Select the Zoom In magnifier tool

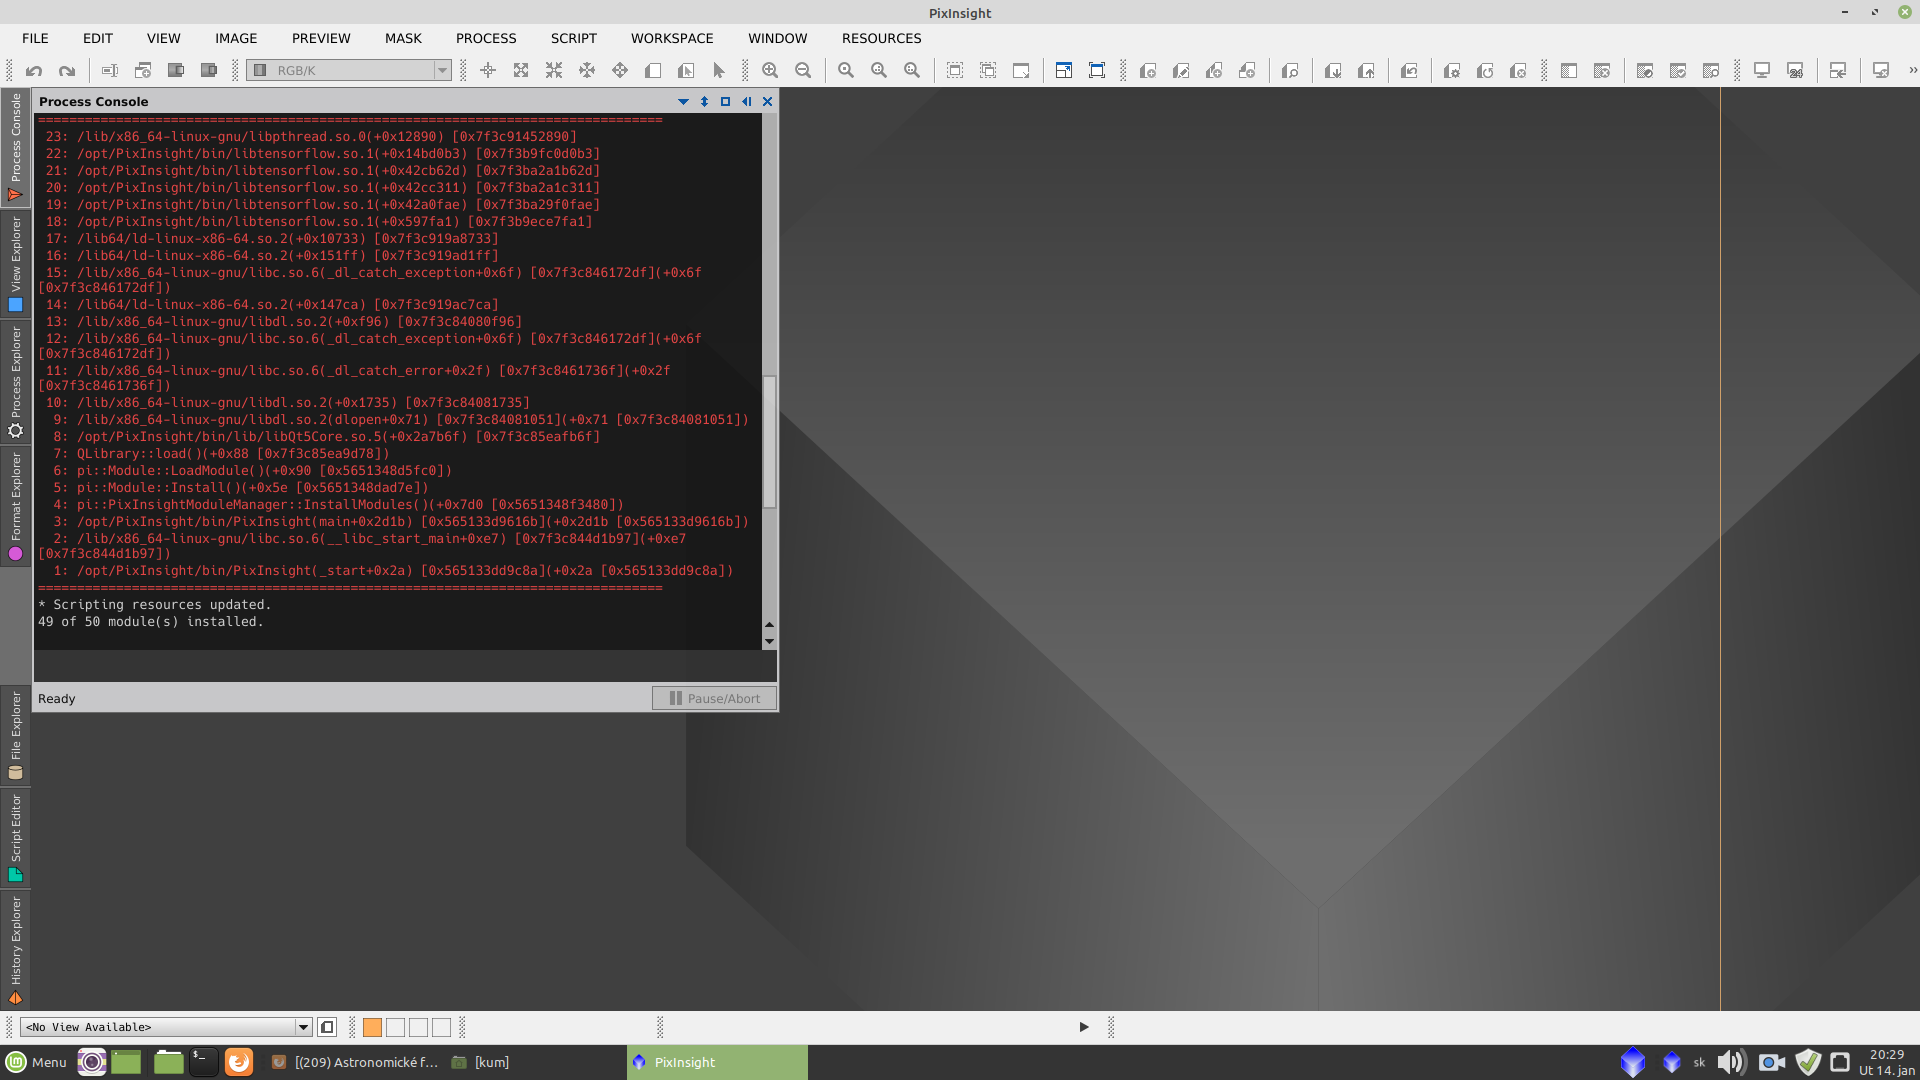pyautogui.click(x=770, y=71)
